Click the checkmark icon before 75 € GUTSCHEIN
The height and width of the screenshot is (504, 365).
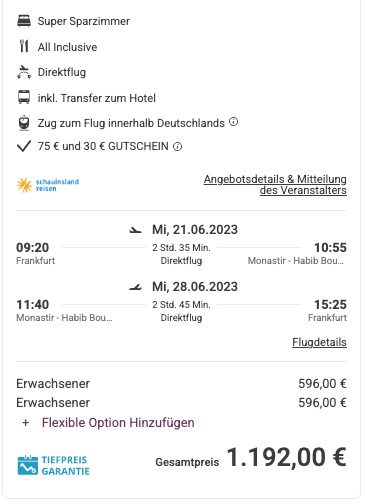[x=24, y=146]
